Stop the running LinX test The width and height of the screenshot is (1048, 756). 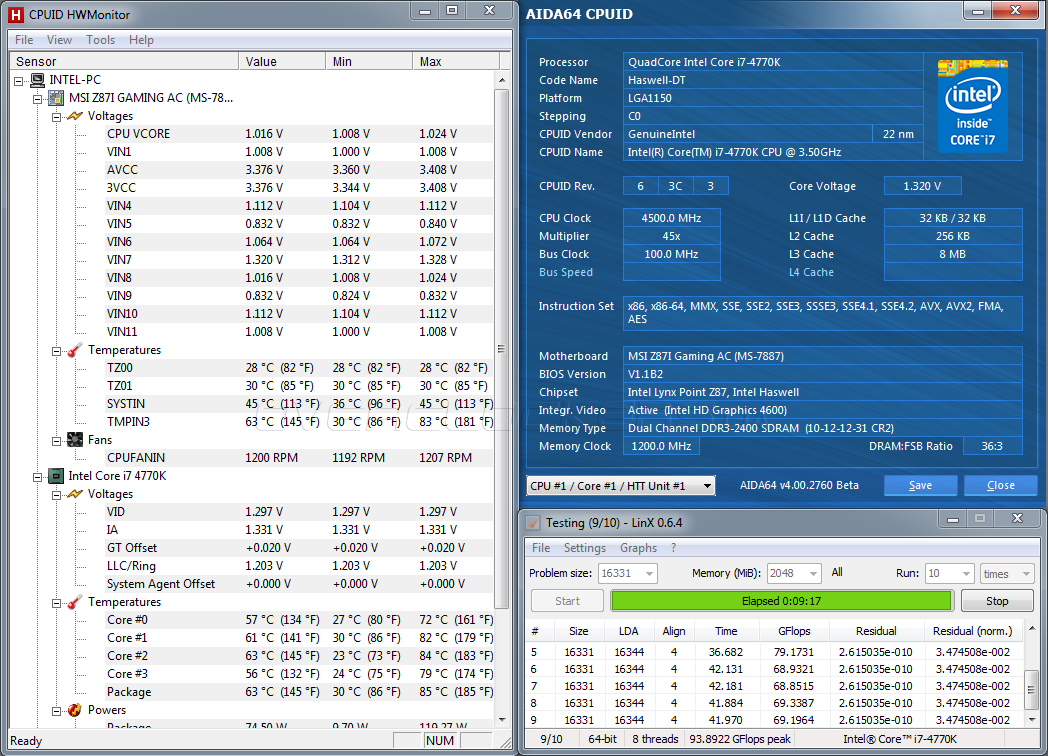(997, 601)
